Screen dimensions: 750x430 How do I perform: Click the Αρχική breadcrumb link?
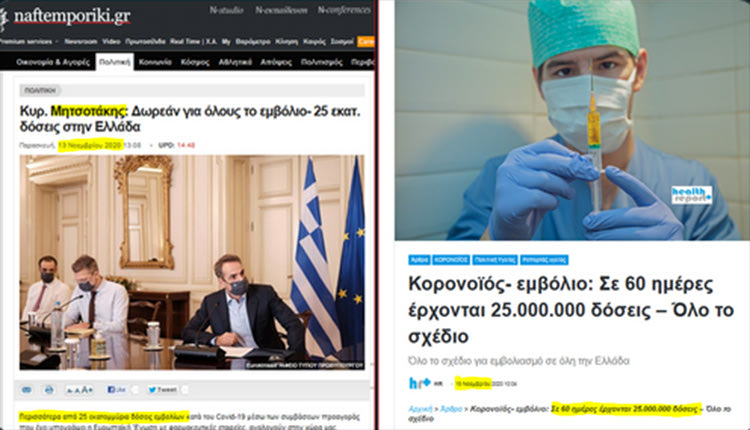[420, 409]
